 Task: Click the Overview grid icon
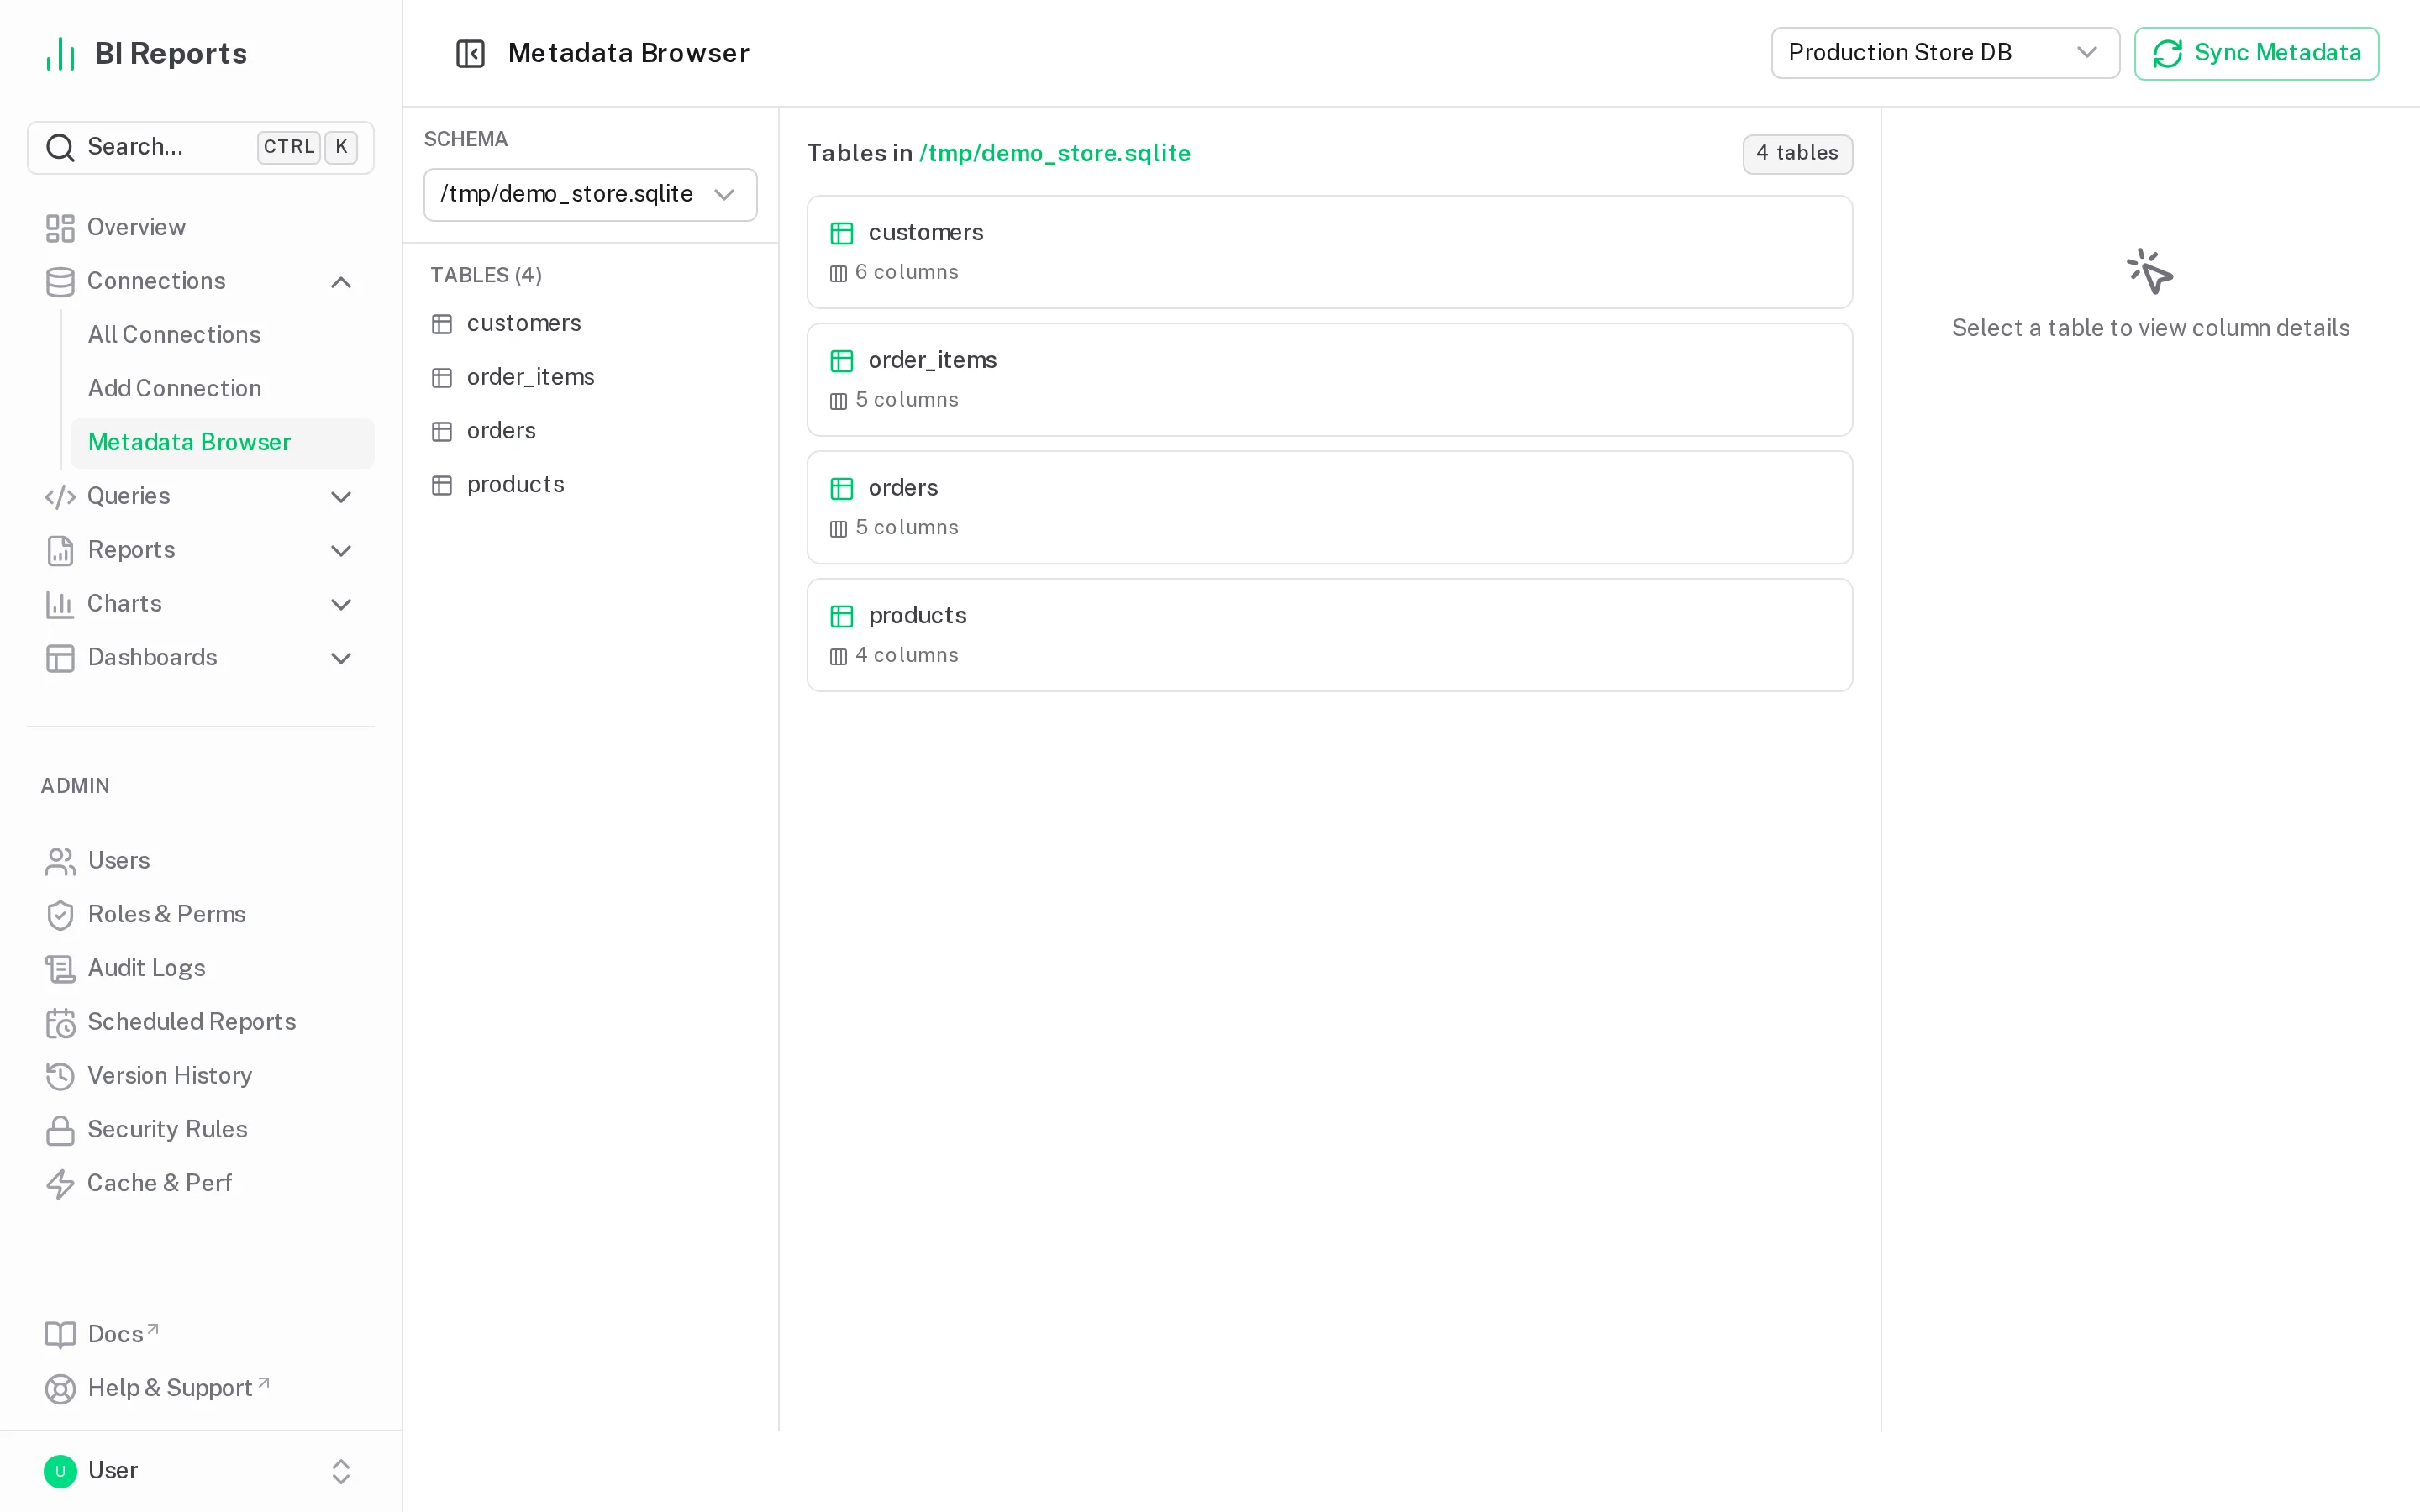(60, 228)
